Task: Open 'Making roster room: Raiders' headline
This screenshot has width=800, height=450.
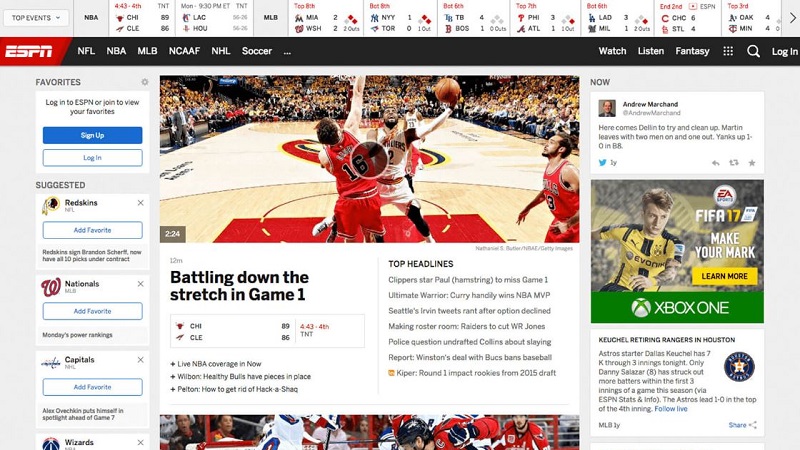Action: click(466, 326)
